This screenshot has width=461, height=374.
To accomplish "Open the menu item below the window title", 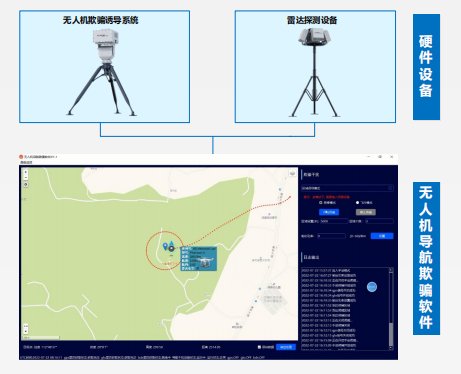I will click(26, 162).
